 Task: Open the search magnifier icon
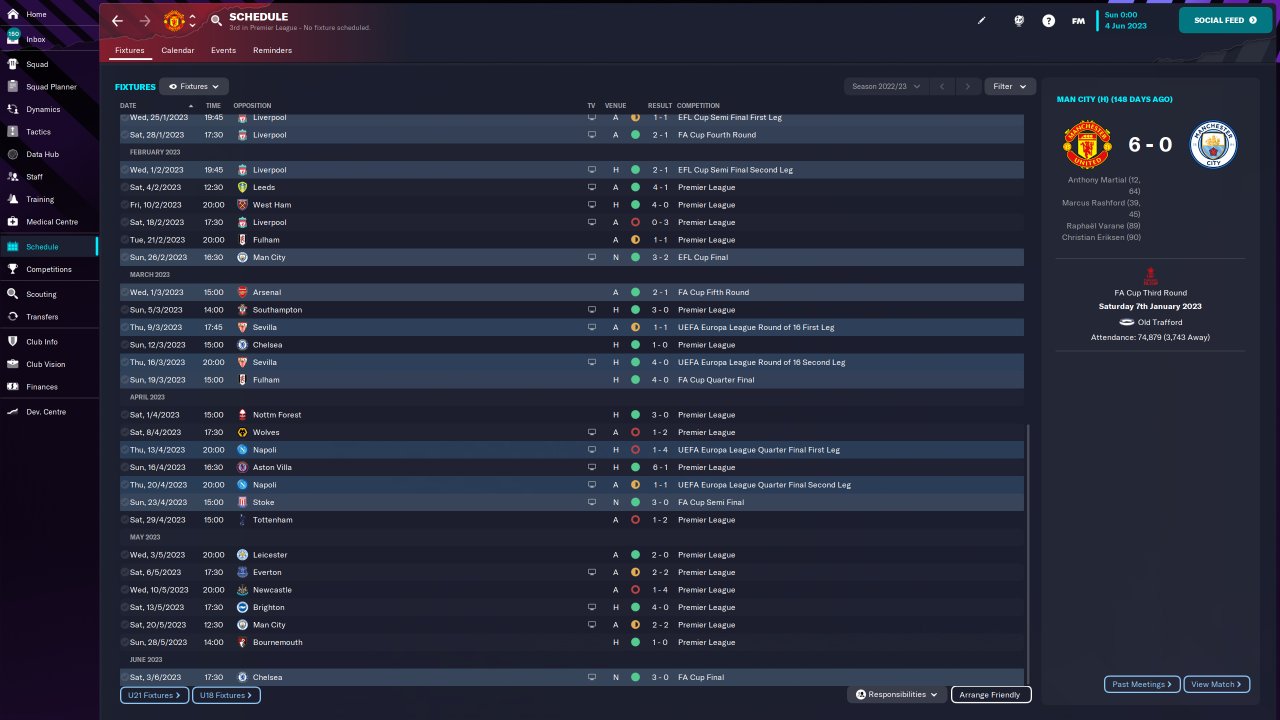coord(217,21)
